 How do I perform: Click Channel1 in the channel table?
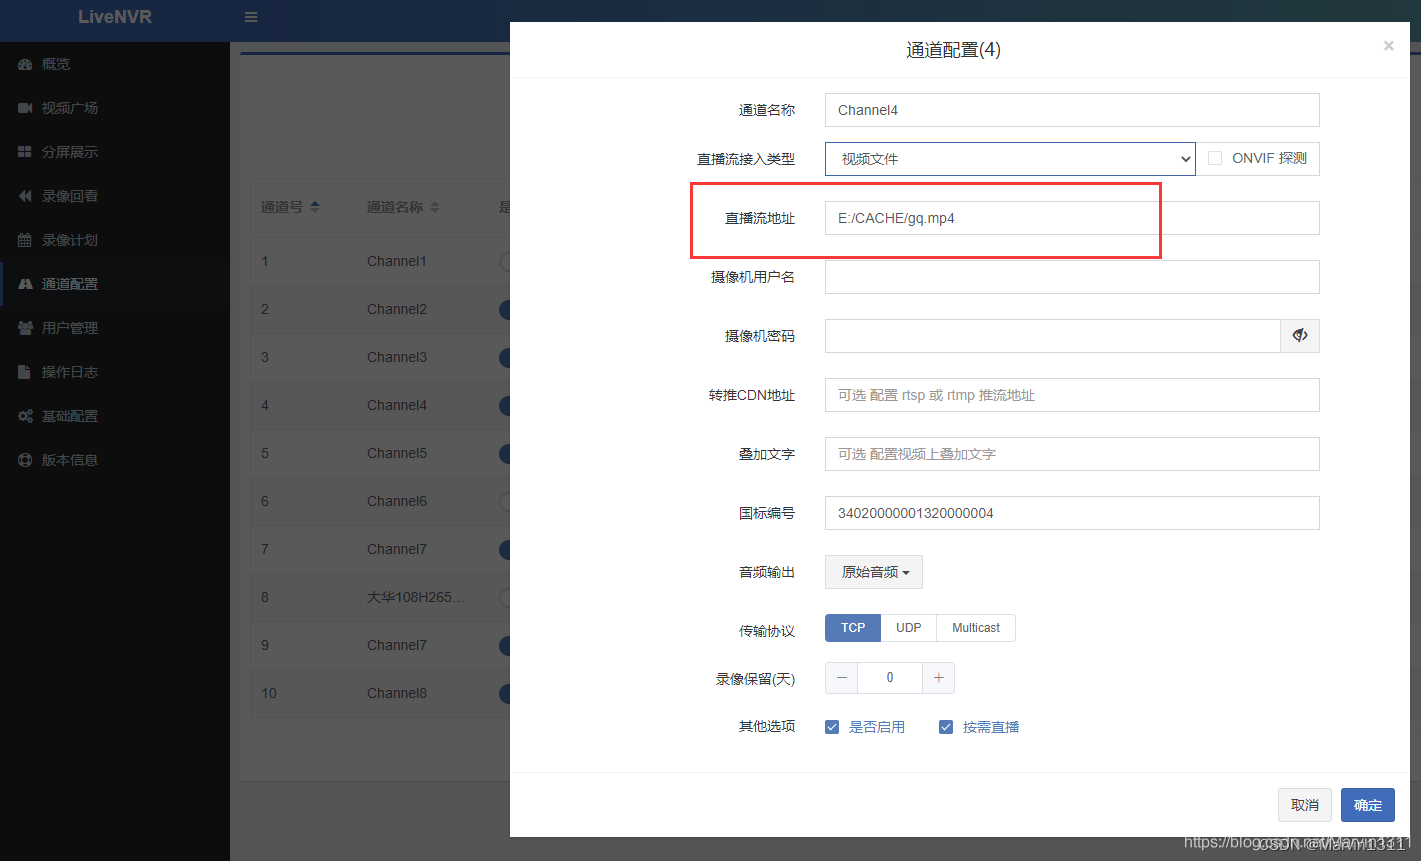coord(397,261)
